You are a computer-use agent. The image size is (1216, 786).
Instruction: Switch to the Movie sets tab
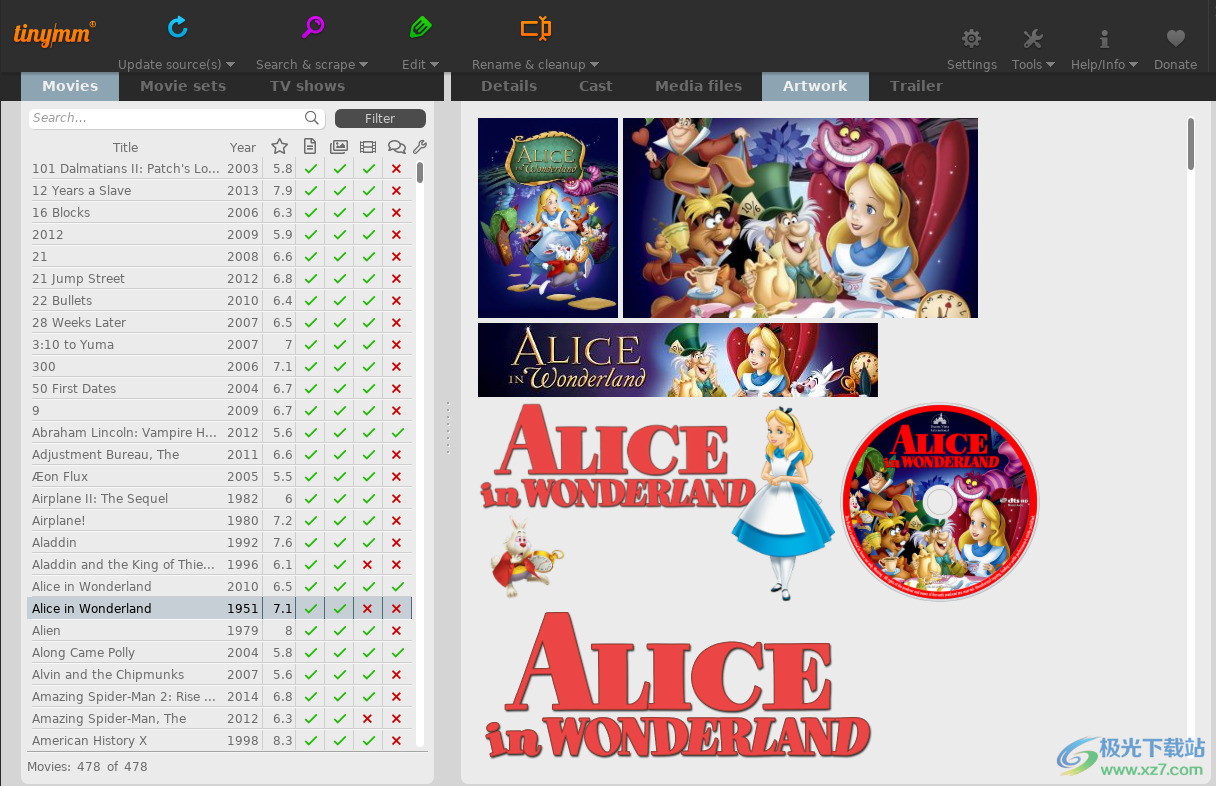pyautogui.click(x=183, y=86)
